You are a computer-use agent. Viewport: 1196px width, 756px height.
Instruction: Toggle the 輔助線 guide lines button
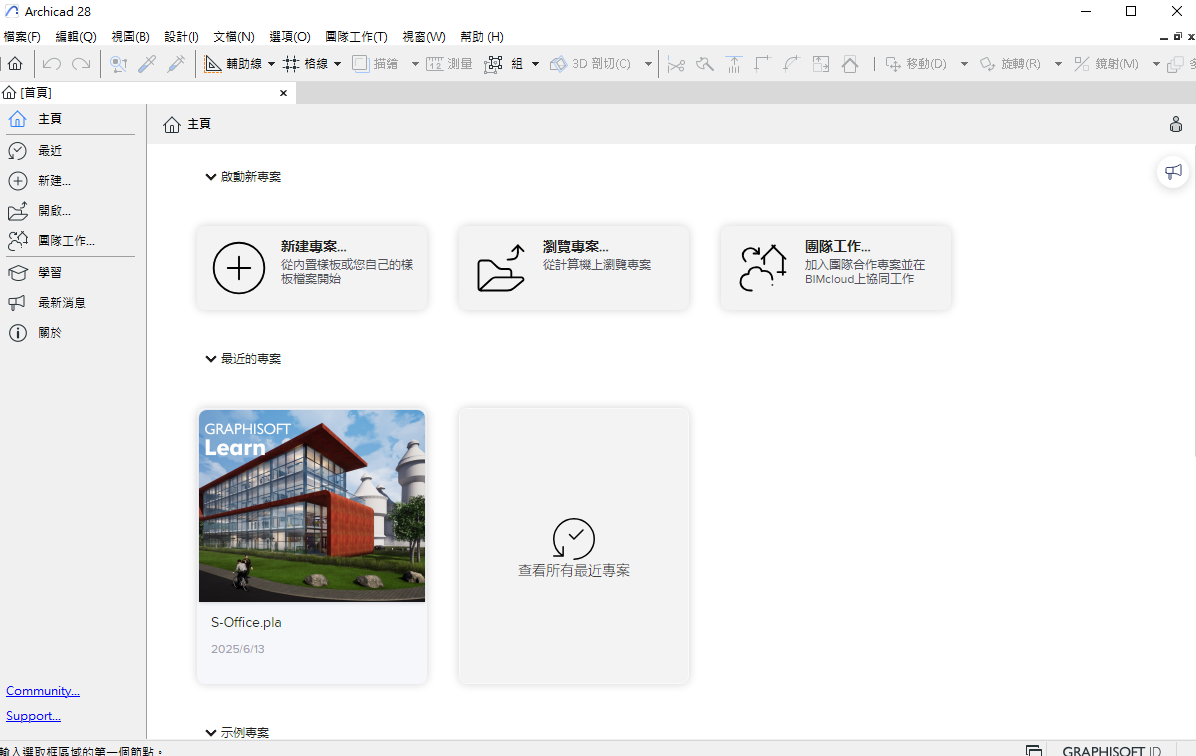[x=233, y=64]
